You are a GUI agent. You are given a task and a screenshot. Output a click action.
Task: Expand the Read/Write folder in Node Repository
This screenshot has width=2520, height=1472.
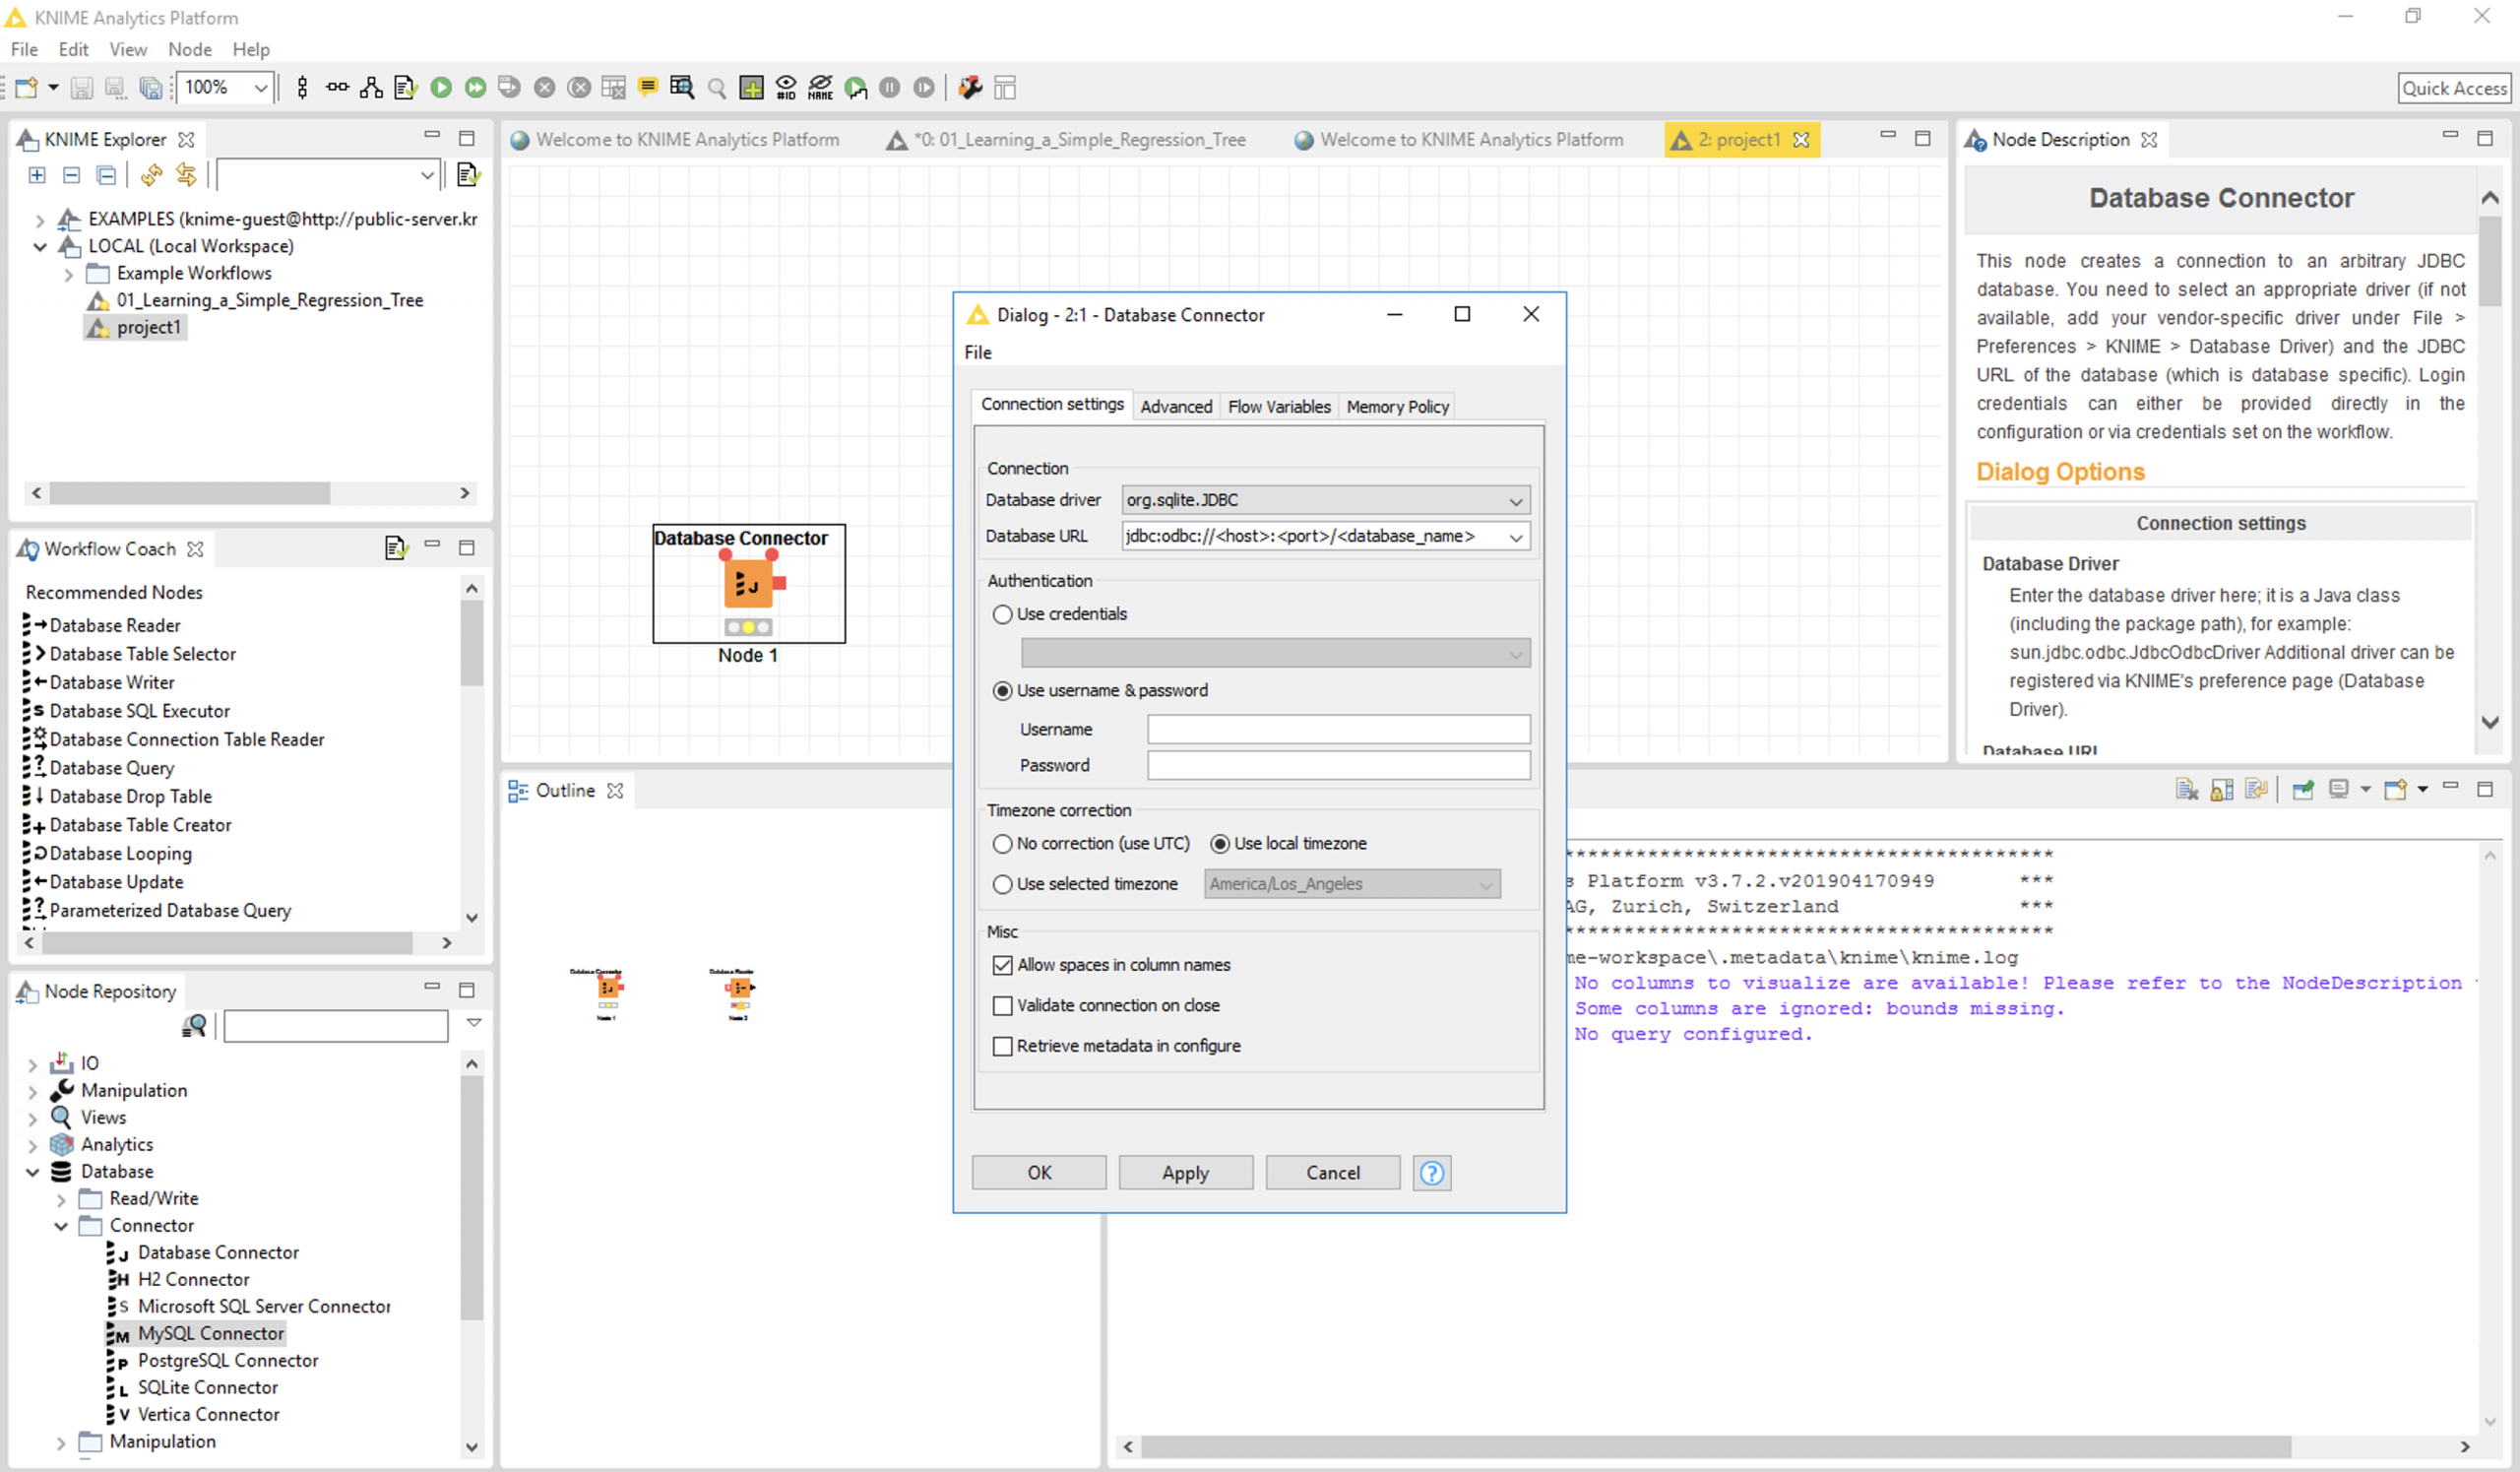(61, 1199)
